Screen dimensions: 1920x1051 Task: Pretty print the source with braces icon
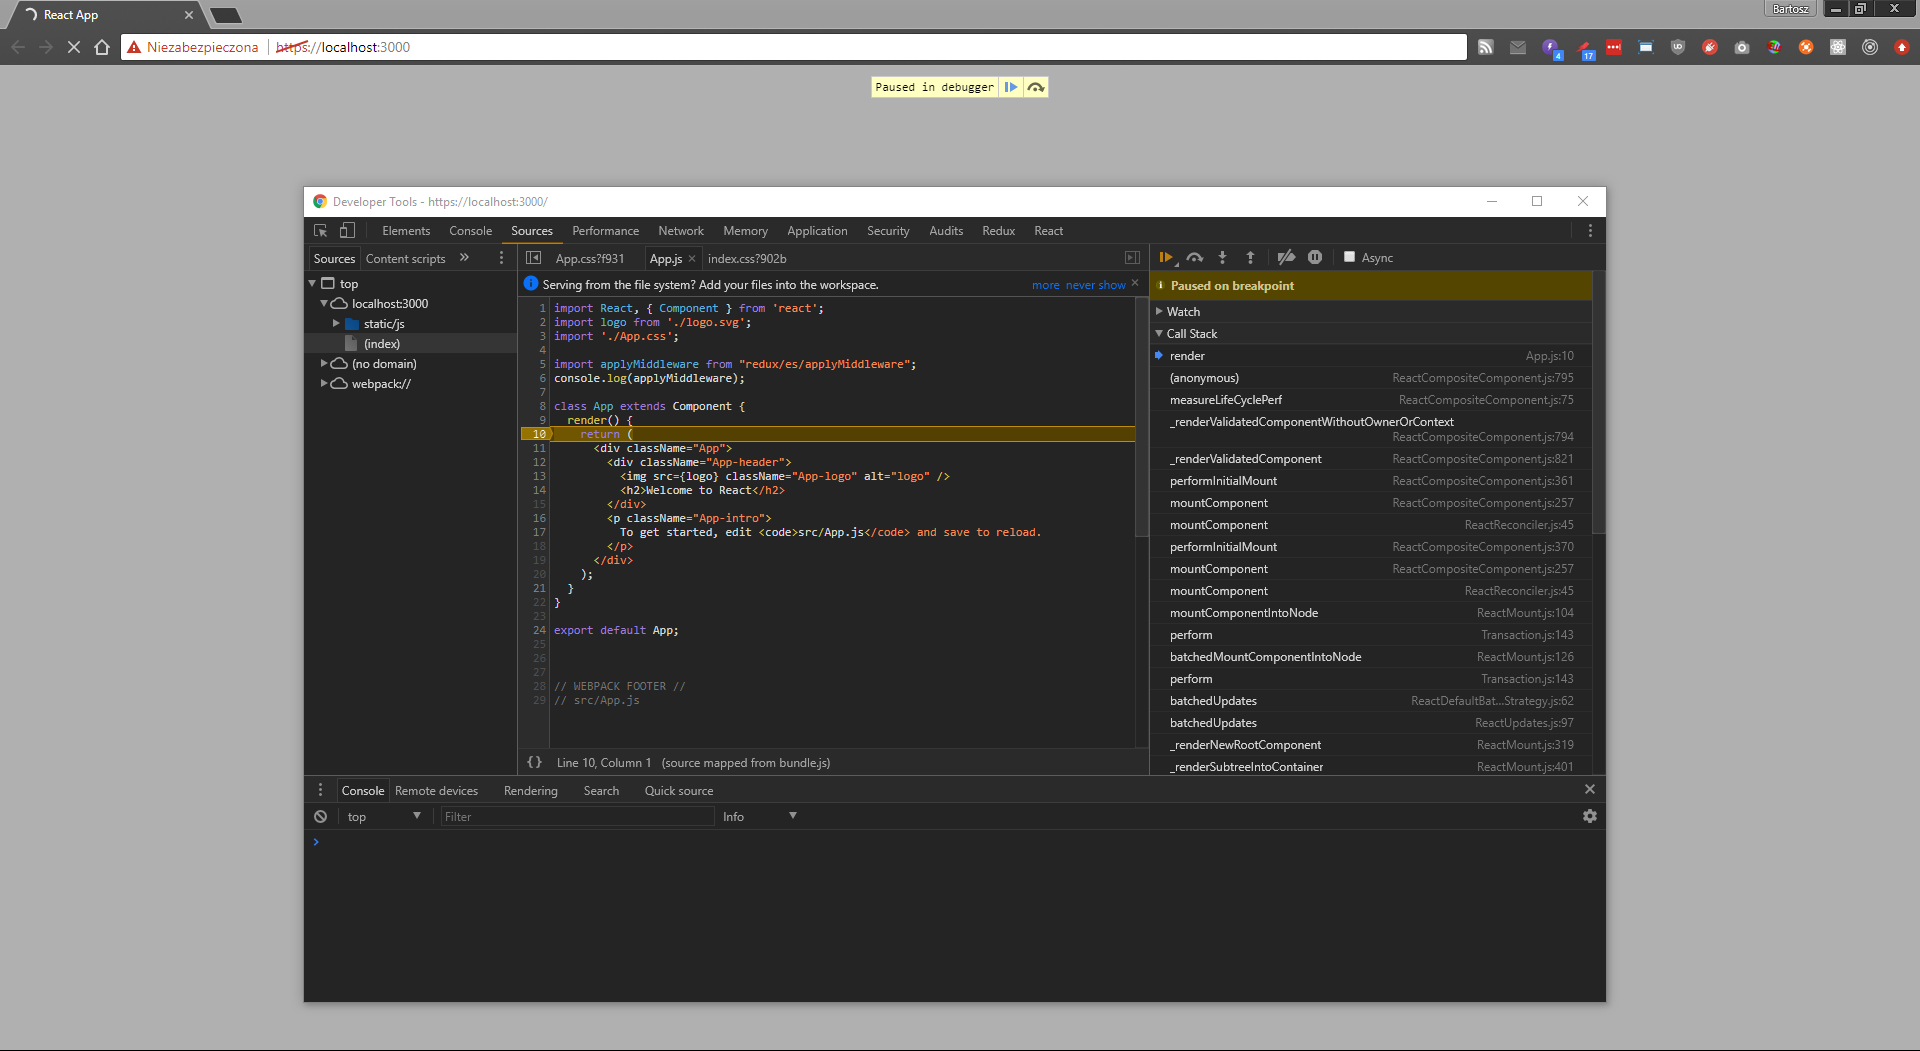[535, 763]
